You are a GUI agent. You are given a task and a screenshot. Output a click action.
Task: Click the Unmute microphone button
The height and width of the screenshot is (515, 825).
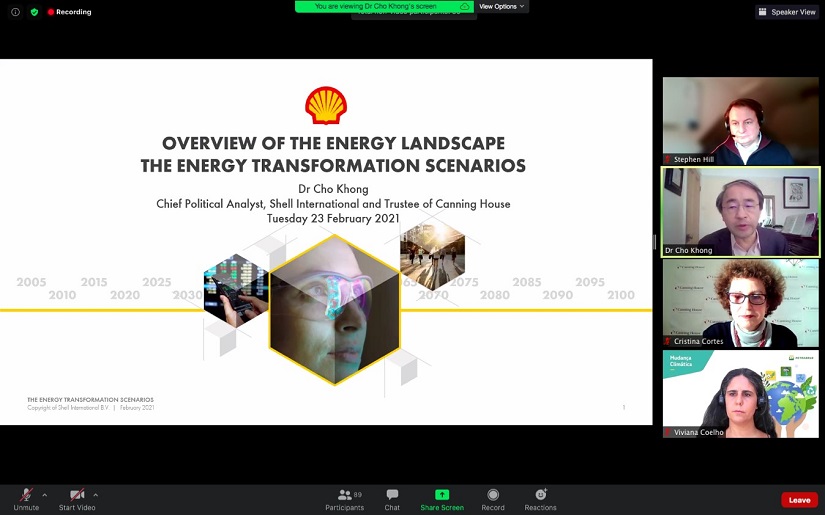[26, 500]
